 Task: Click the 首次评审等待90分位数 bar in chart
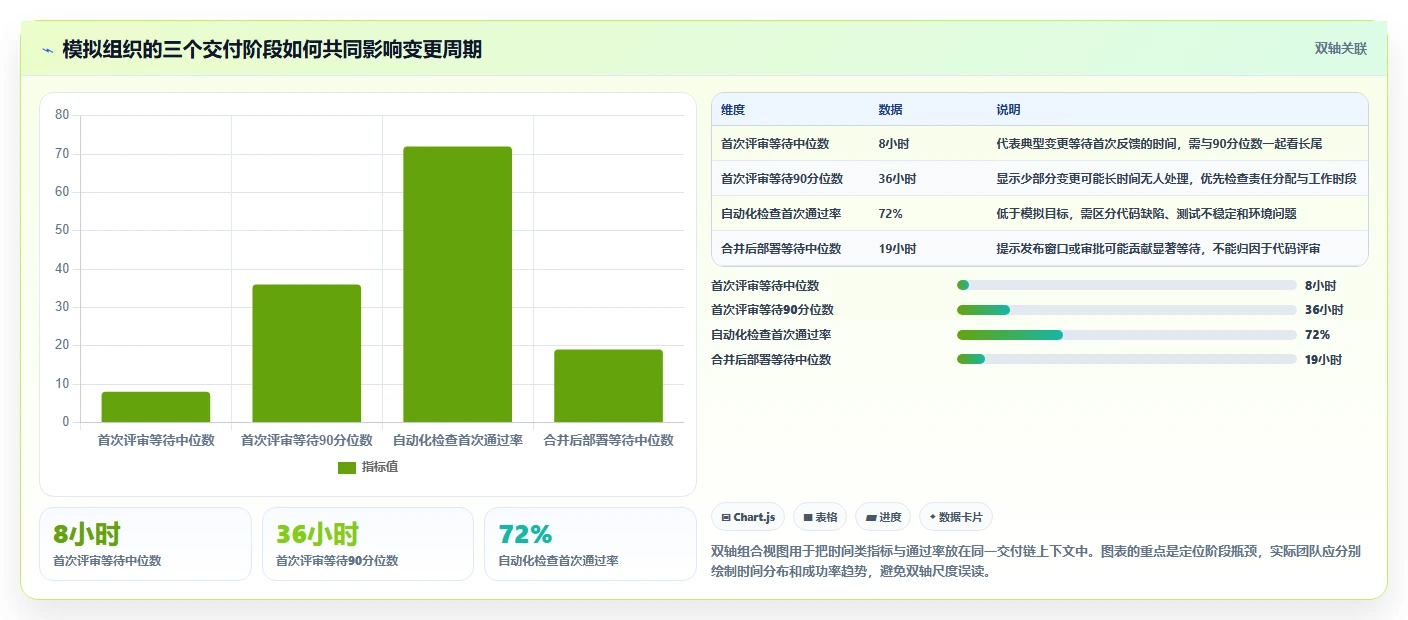(306, 353)
